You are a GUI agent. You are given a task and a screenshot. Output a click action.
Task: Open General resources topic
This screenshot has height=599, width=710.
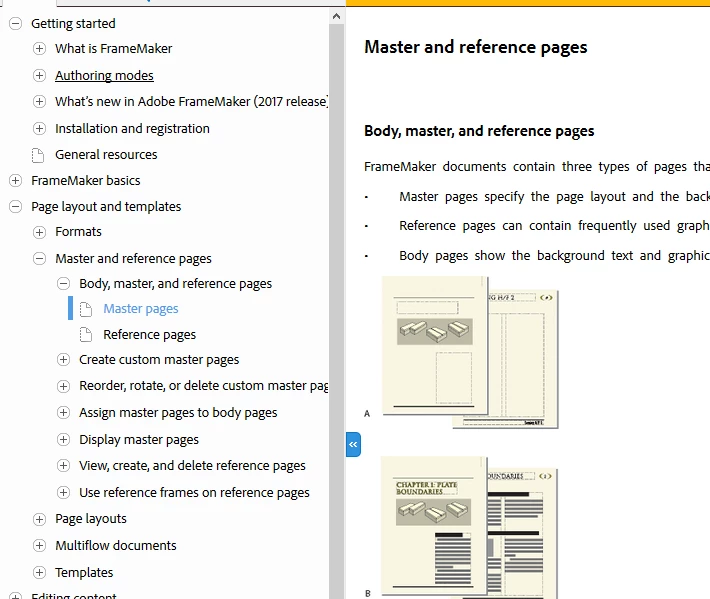pos(106,155)
